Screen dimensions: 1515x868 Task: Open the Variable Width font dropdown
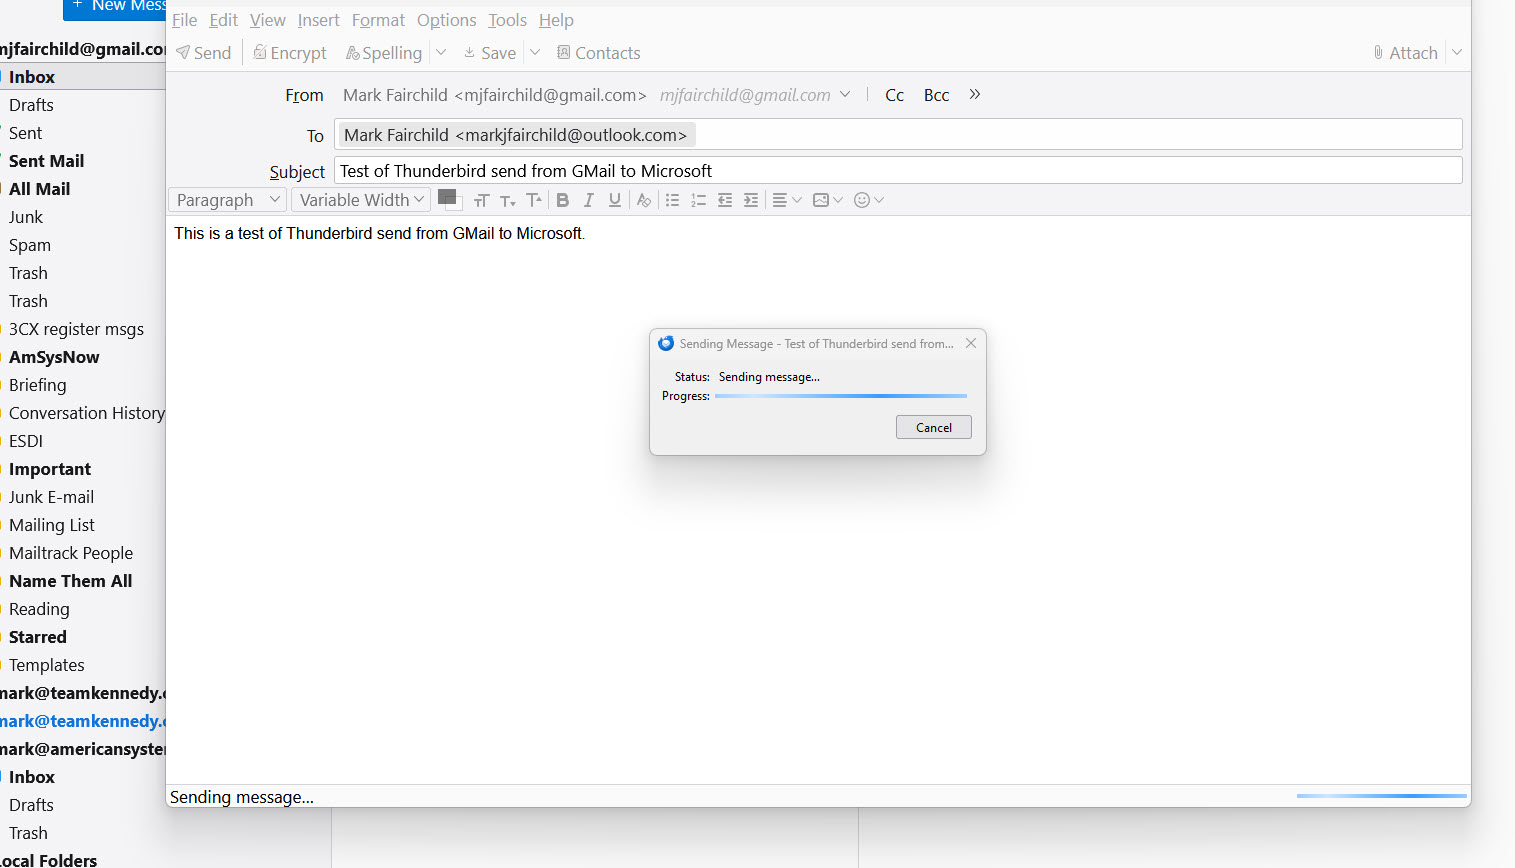pos(361,200)
